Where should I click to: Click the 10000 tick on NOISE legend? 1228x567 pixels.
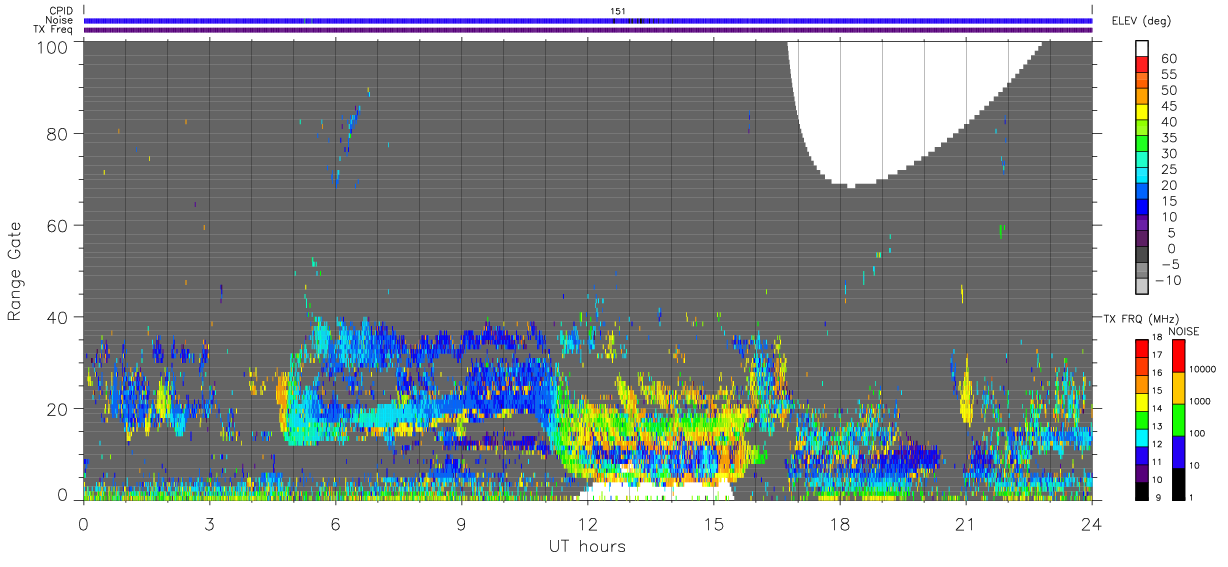[1205, 369]
